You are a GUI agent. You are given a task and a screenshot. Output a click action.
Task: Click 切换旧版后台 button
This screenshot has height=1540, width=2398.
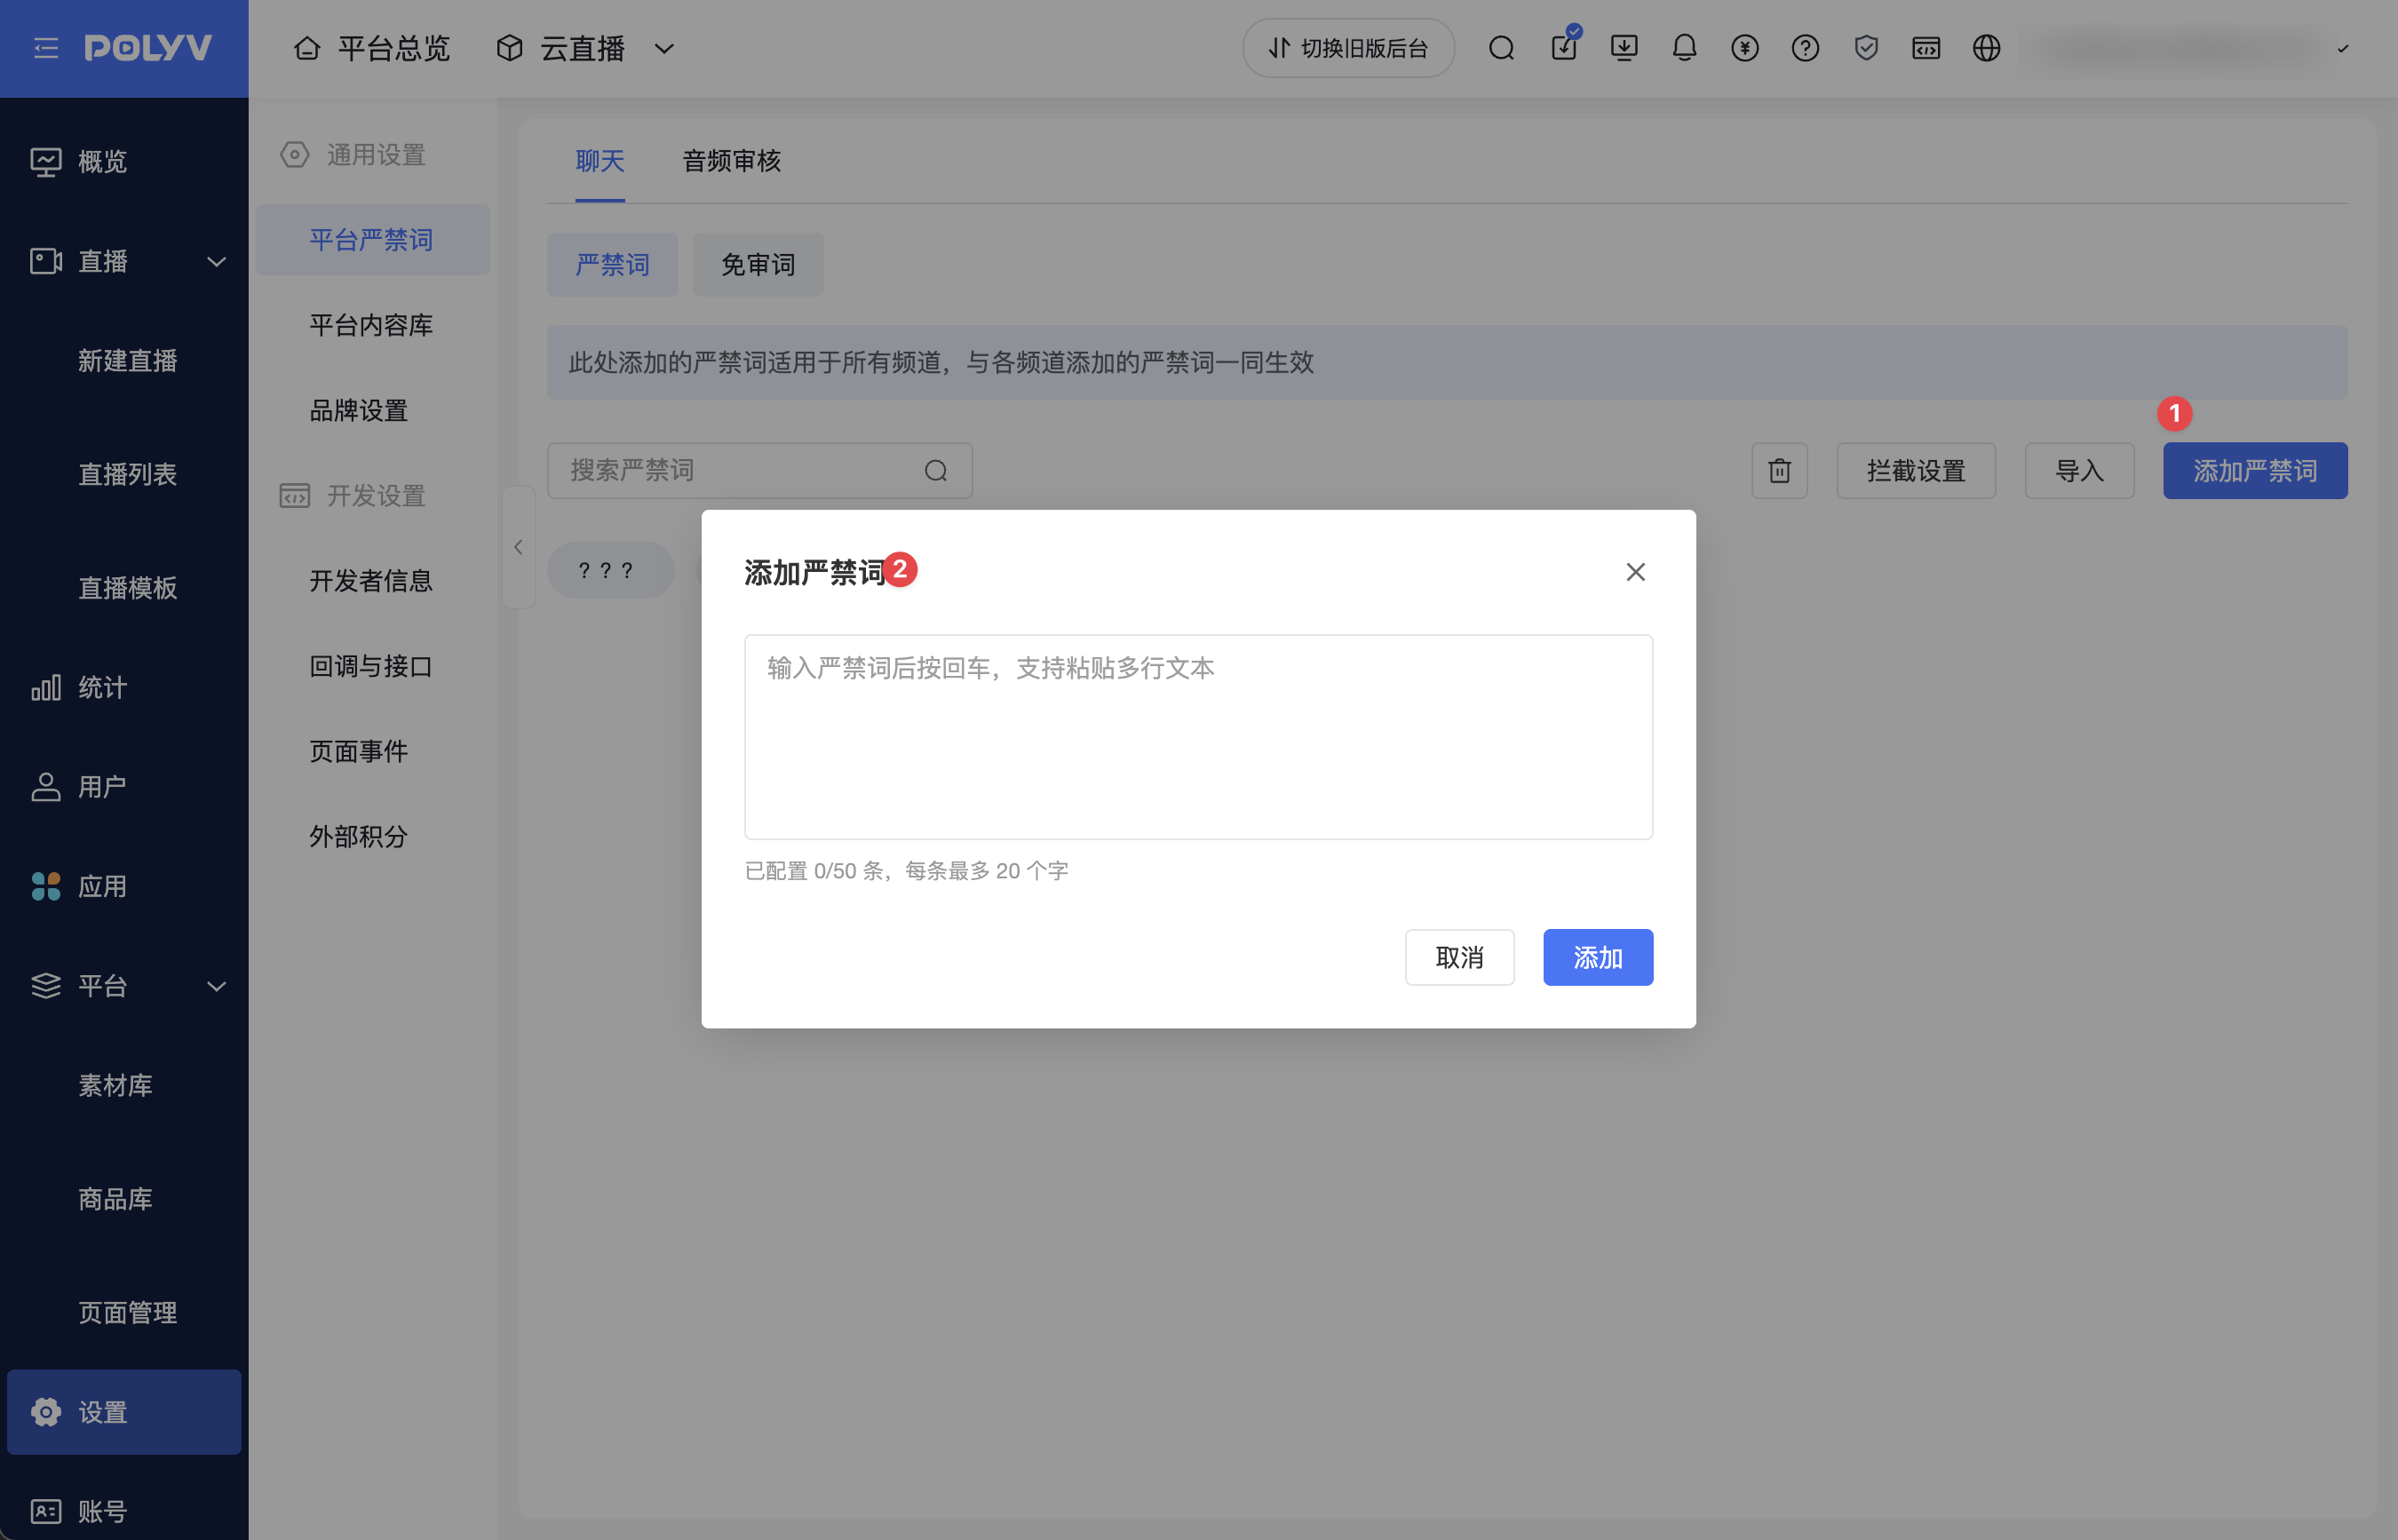tap(1348, 48)
